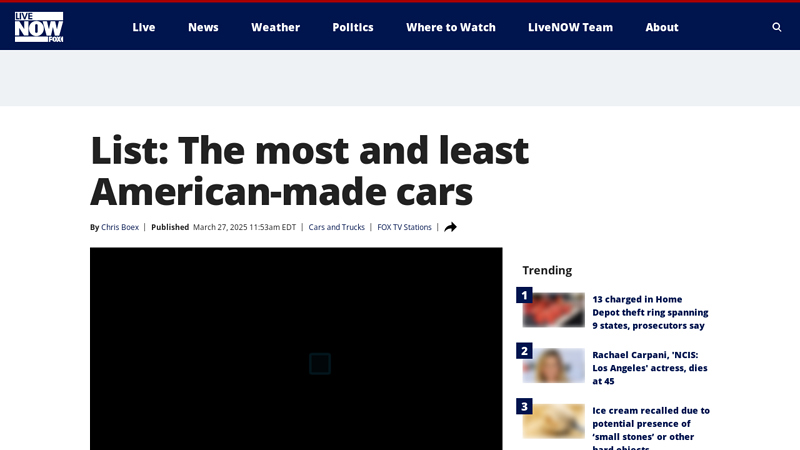Click Home Depot story thumbnail

(x=554, y=310)
